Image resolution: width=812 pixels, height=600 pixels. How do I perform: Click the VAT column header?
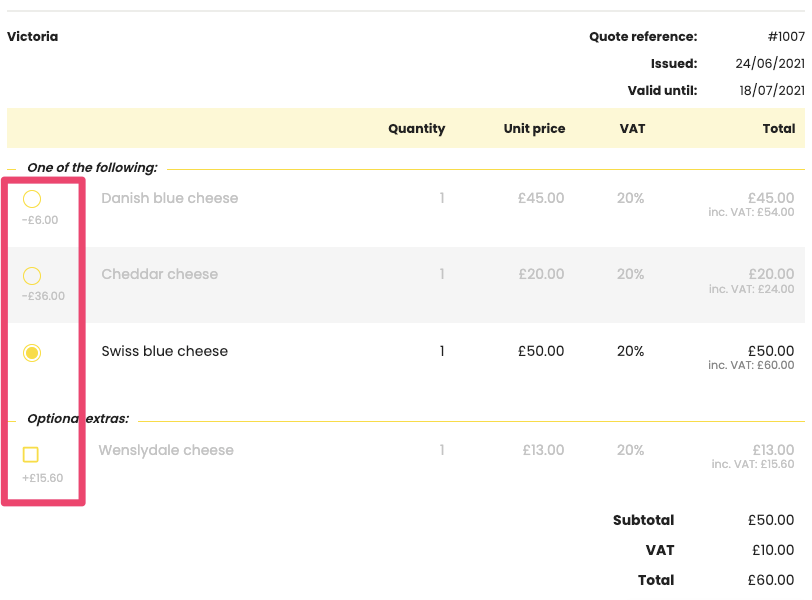(632, 128)
